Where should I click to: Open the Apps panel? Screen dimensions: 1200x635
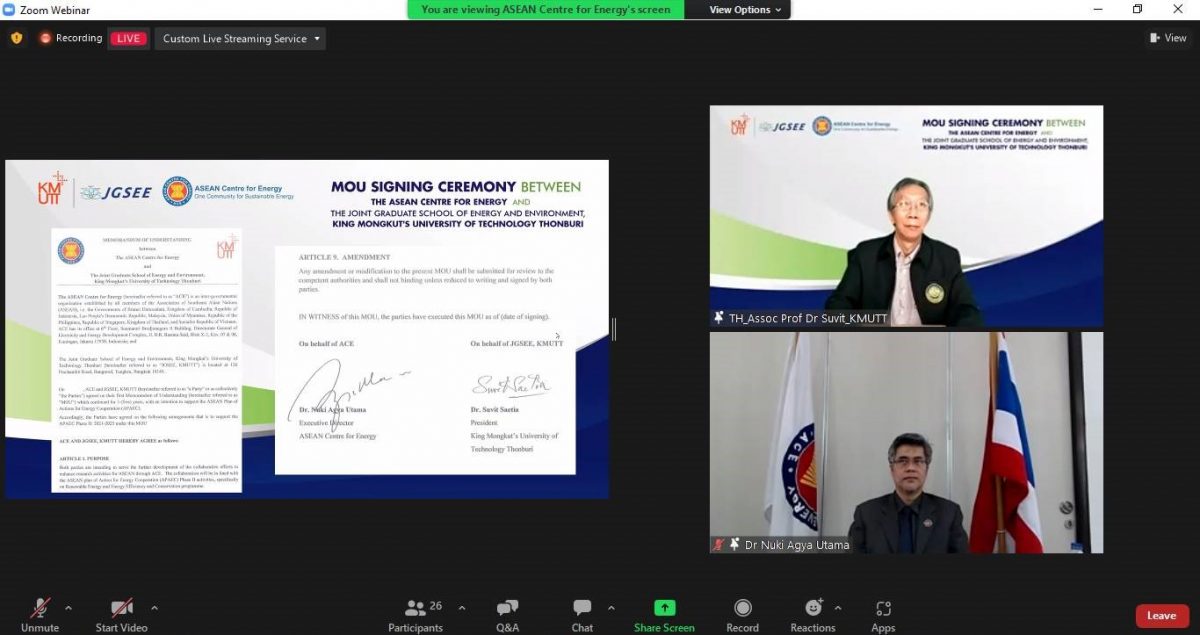click(x=883, y=614)
